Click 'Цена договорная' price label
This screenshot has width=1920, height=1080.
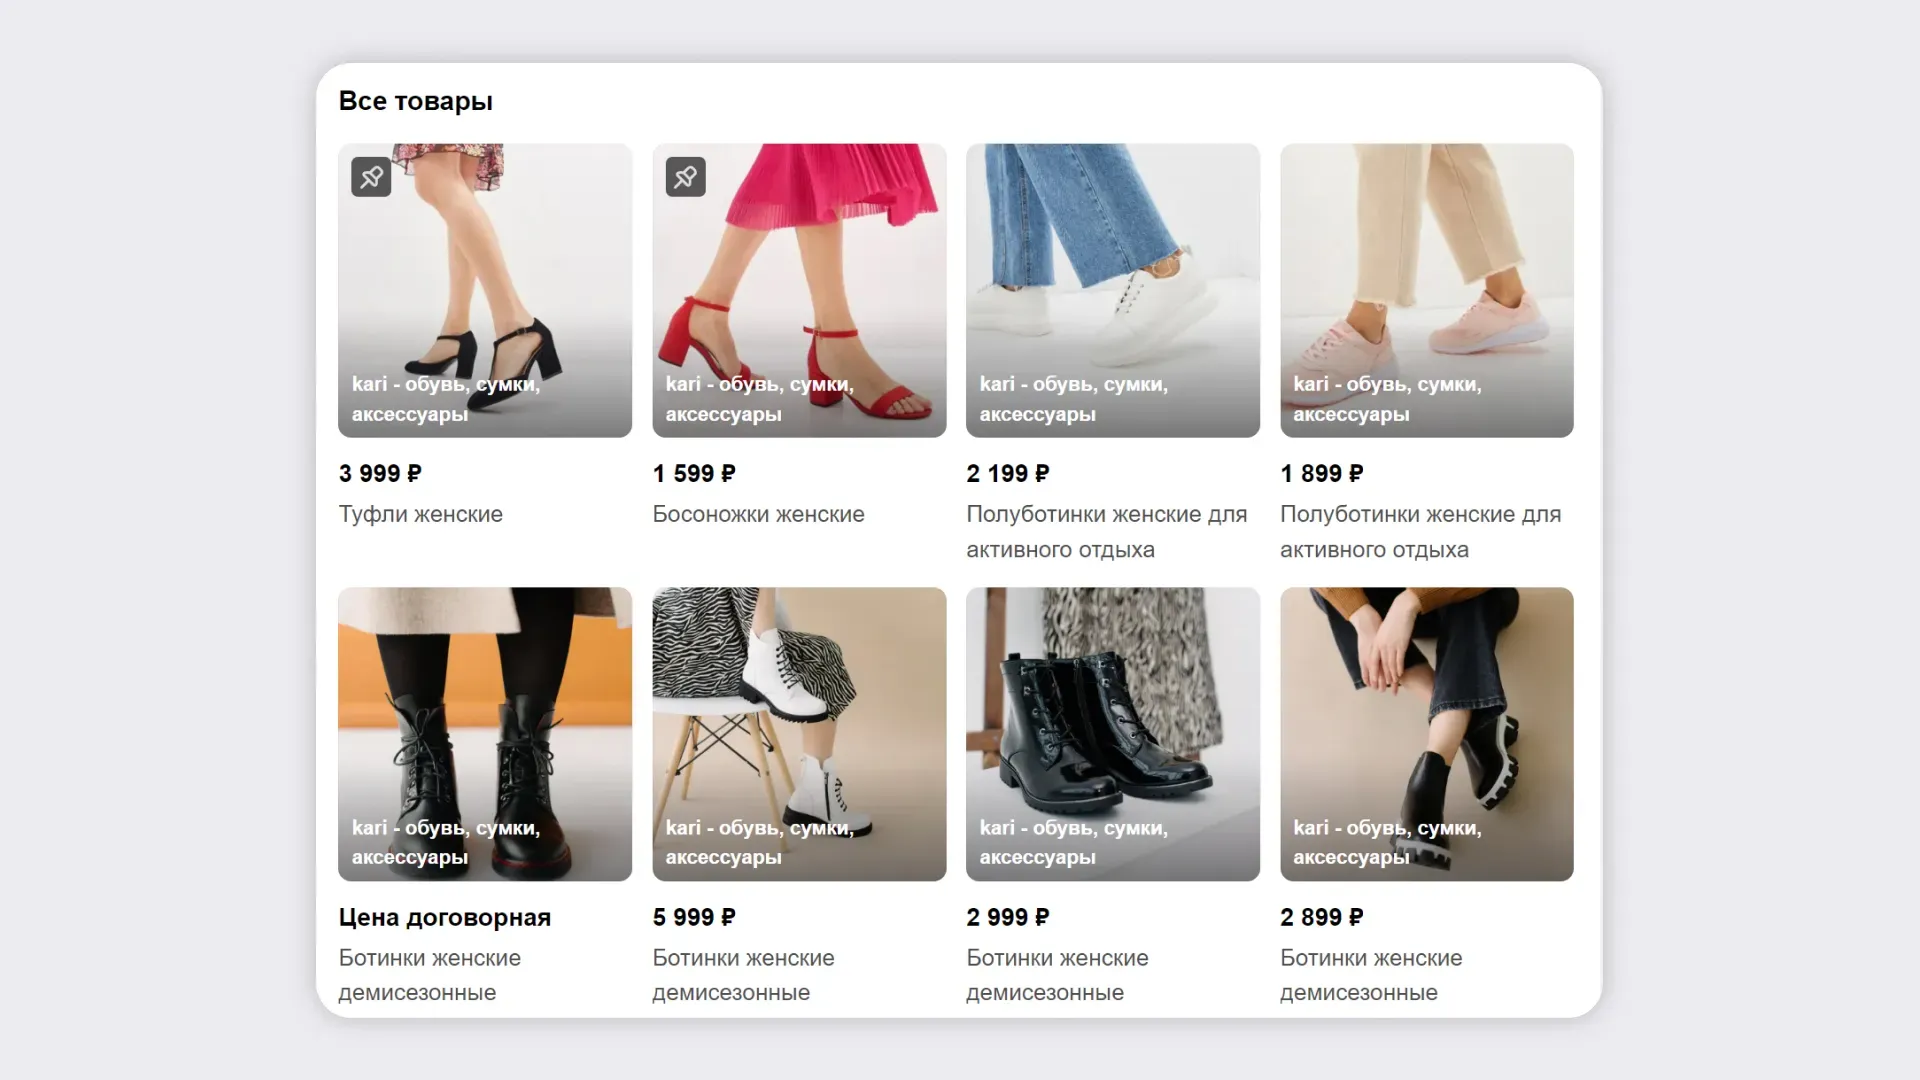click(x=444, y=917)
